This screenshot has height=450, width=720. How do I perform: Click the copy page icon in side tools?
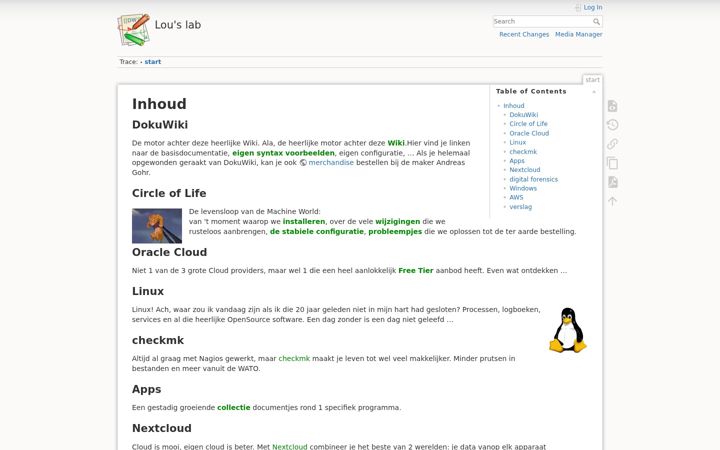pos(612,163)
